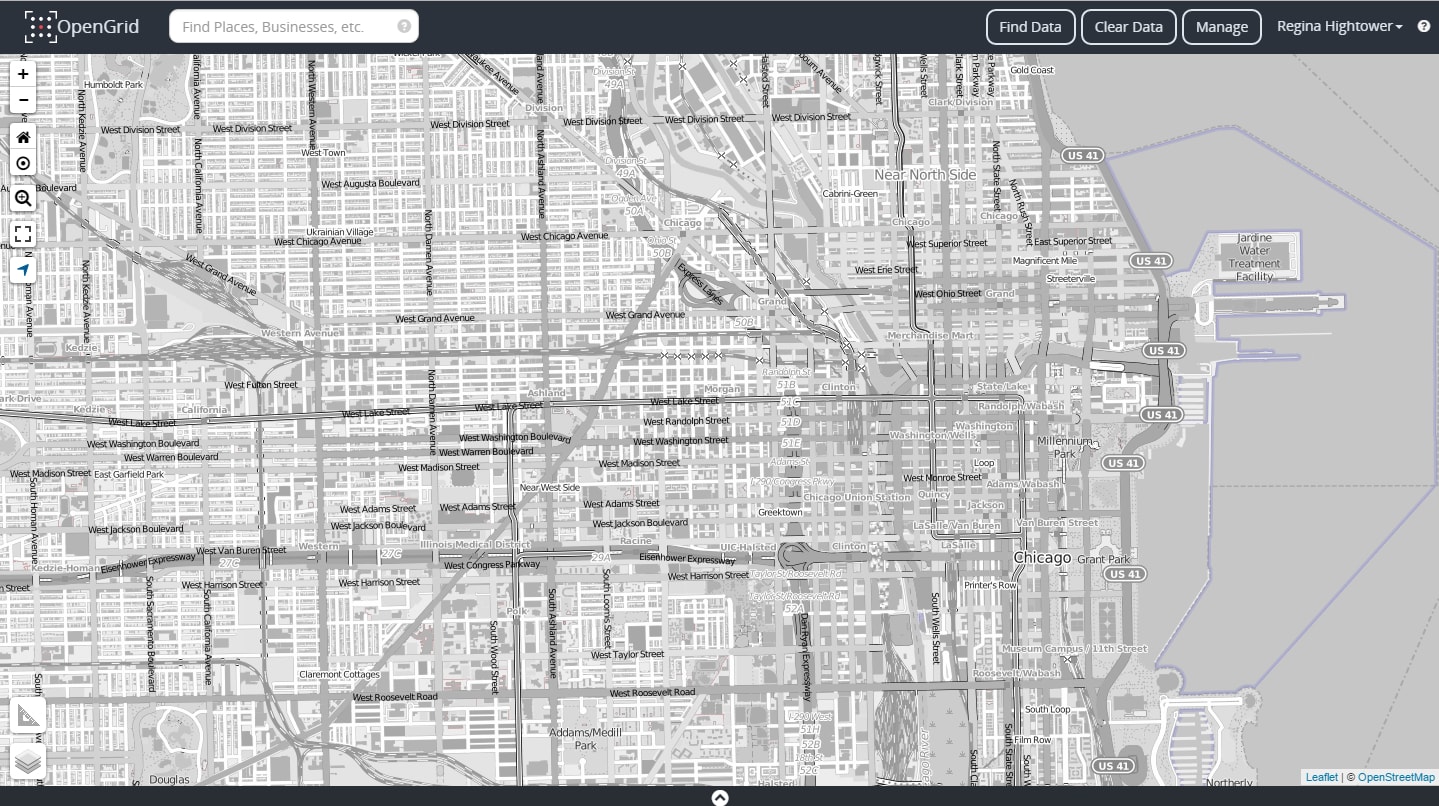Screen dimensions: 1439x806
Task: Click the Clark/Division station label
Action: (x=961, y=102)
